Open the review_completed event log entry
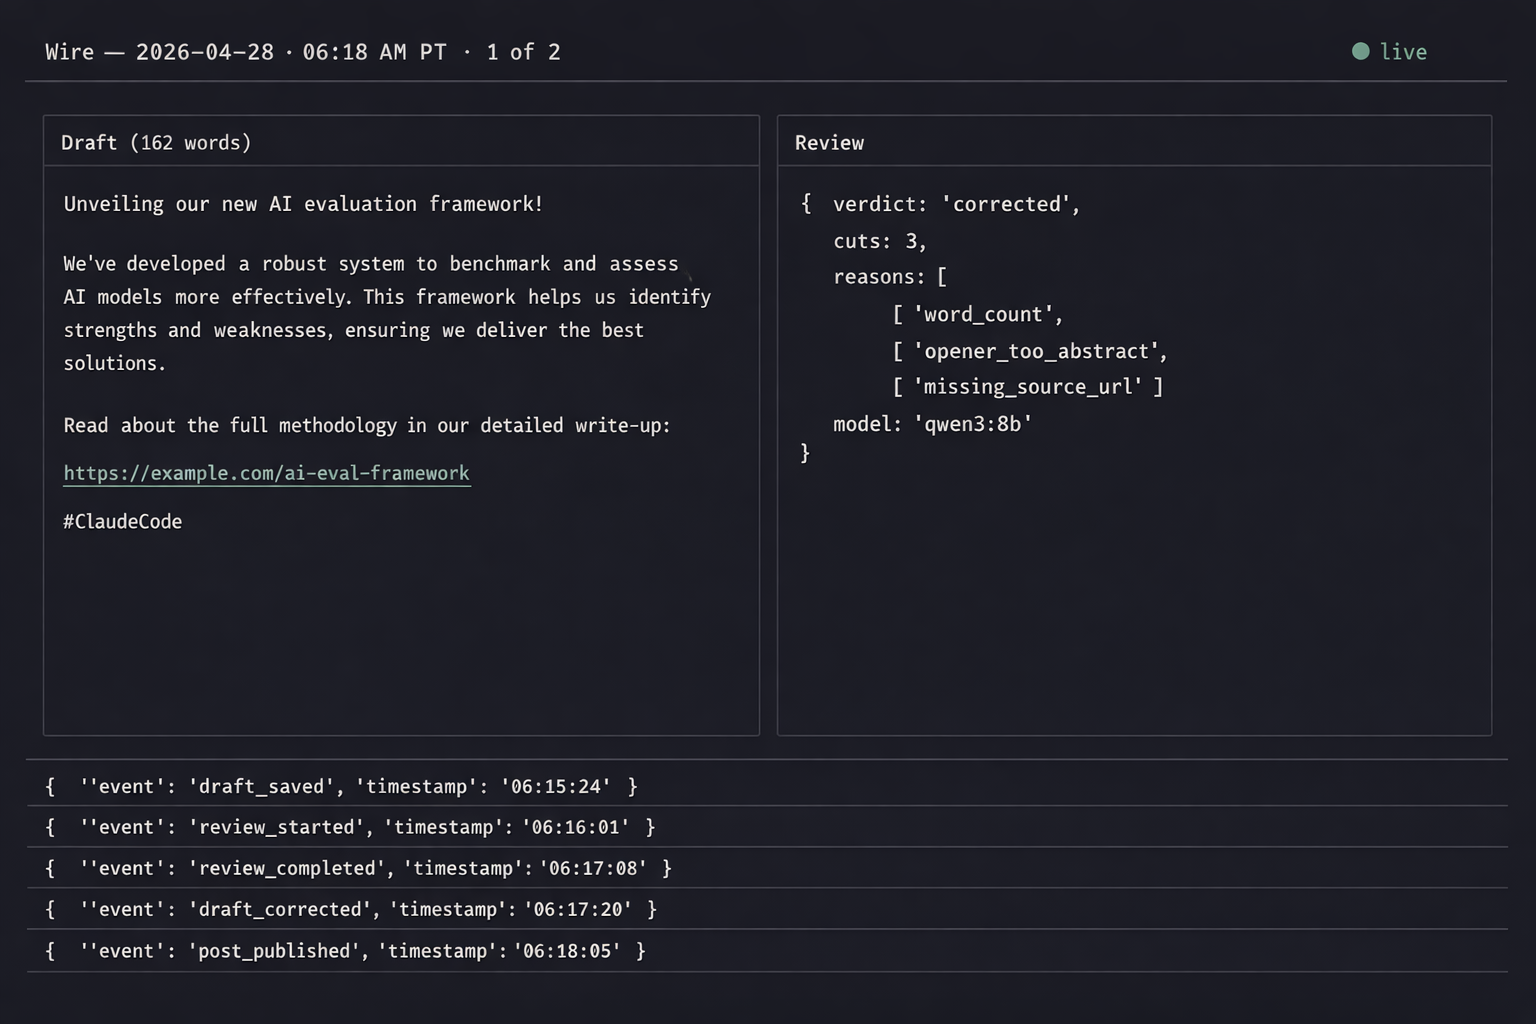This screenshot has width=1536, height=1024. point(358,869)
